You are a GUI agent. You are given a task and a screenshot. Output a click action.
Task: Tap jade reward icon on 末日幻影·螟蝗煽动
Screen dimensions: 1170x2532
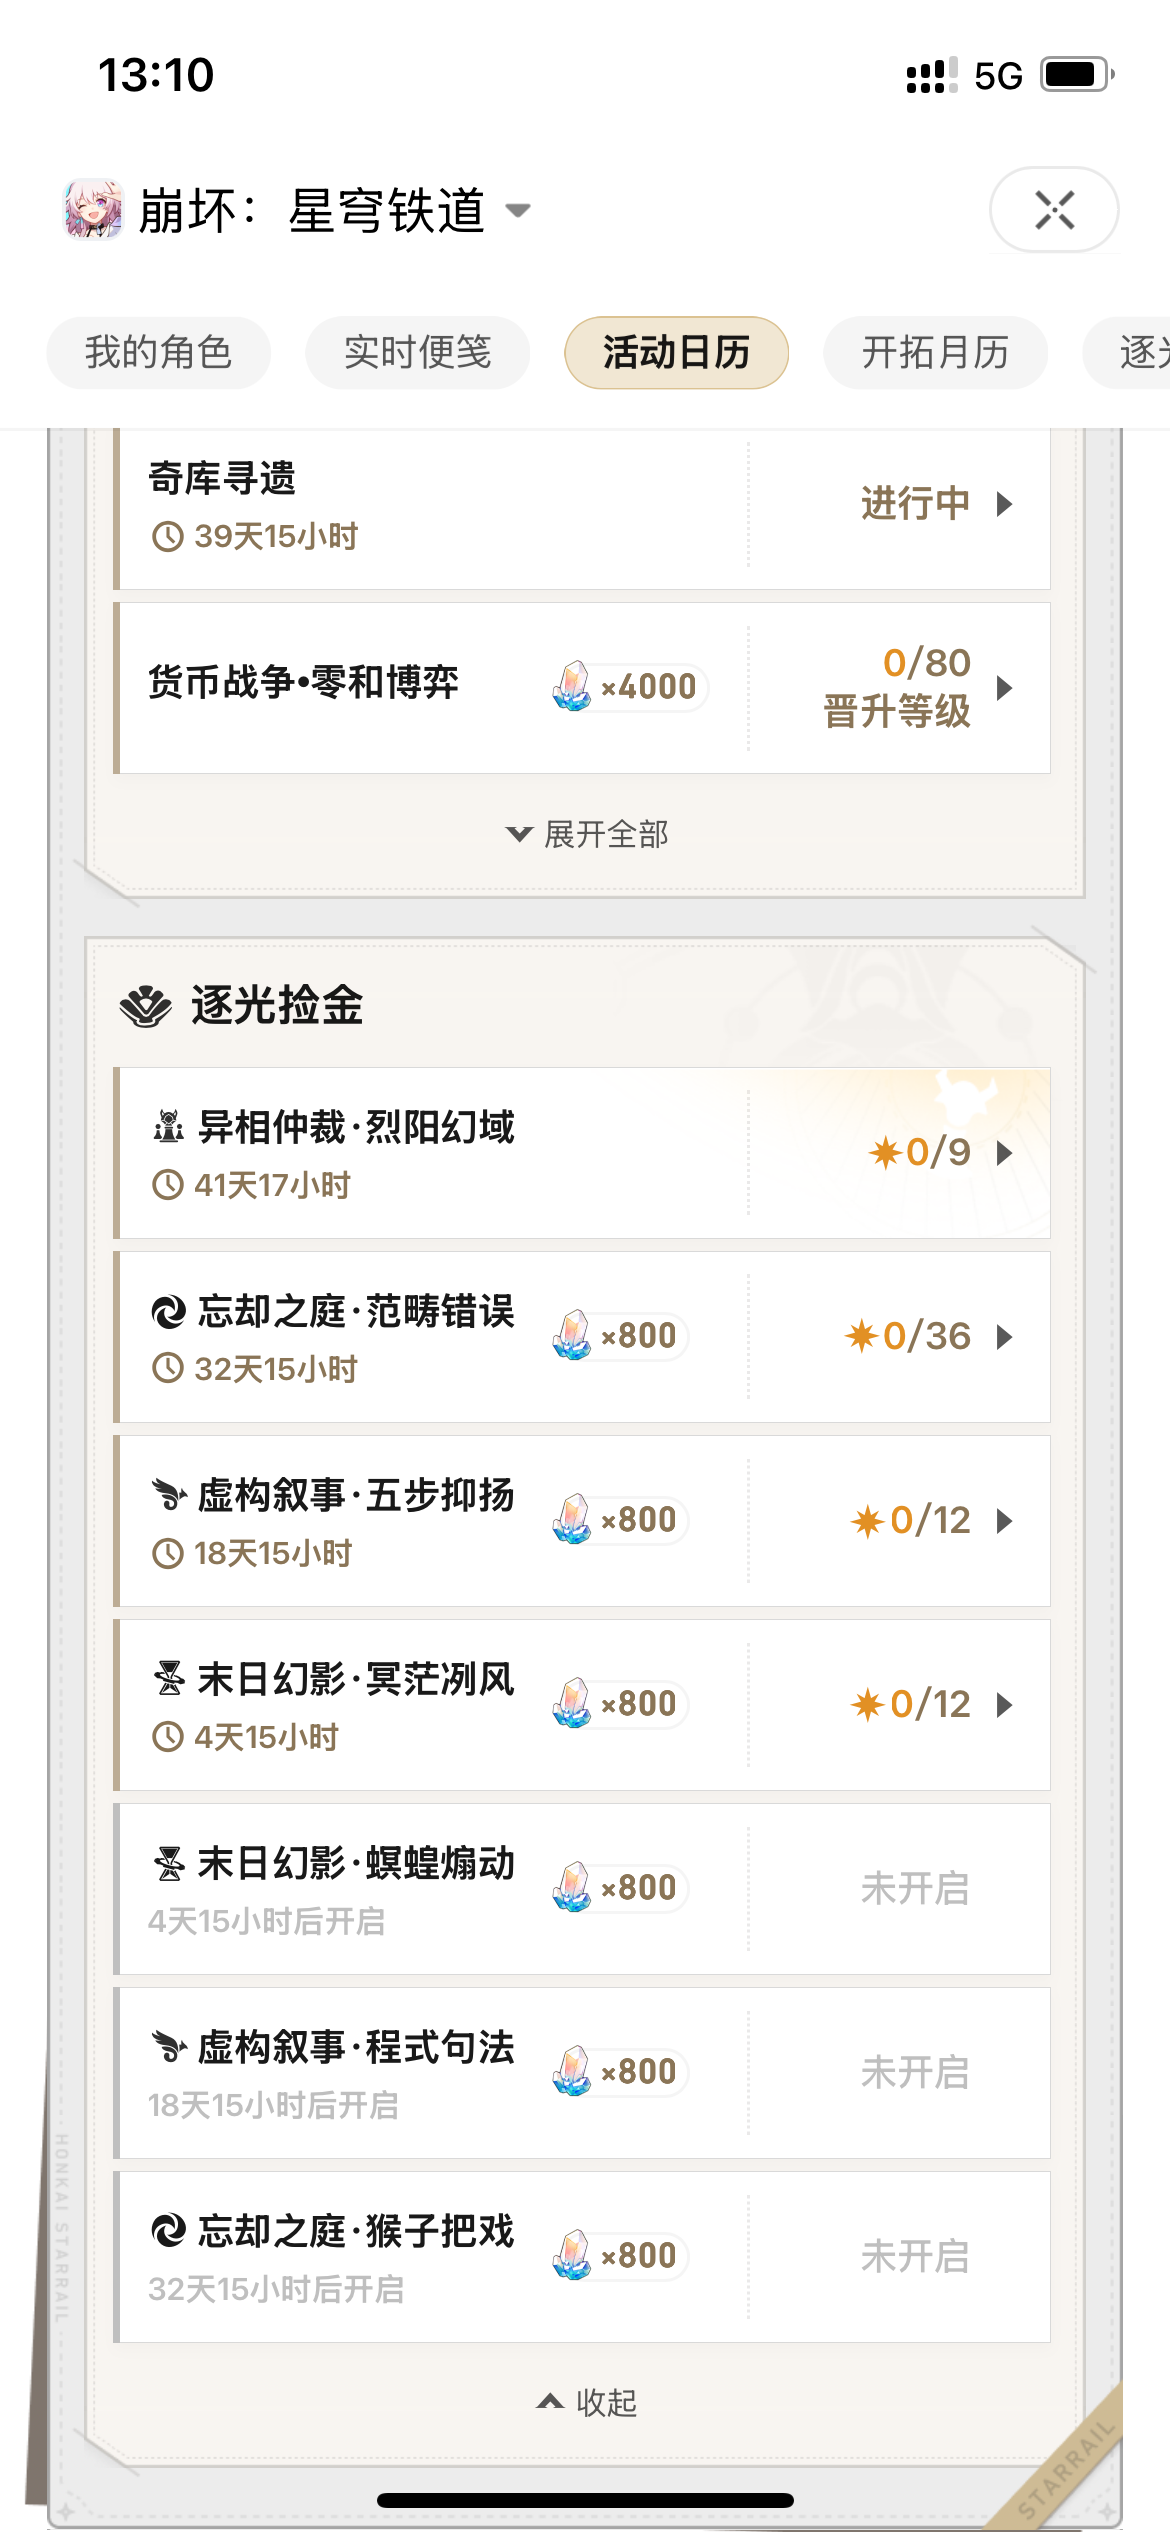point(572,1888)
